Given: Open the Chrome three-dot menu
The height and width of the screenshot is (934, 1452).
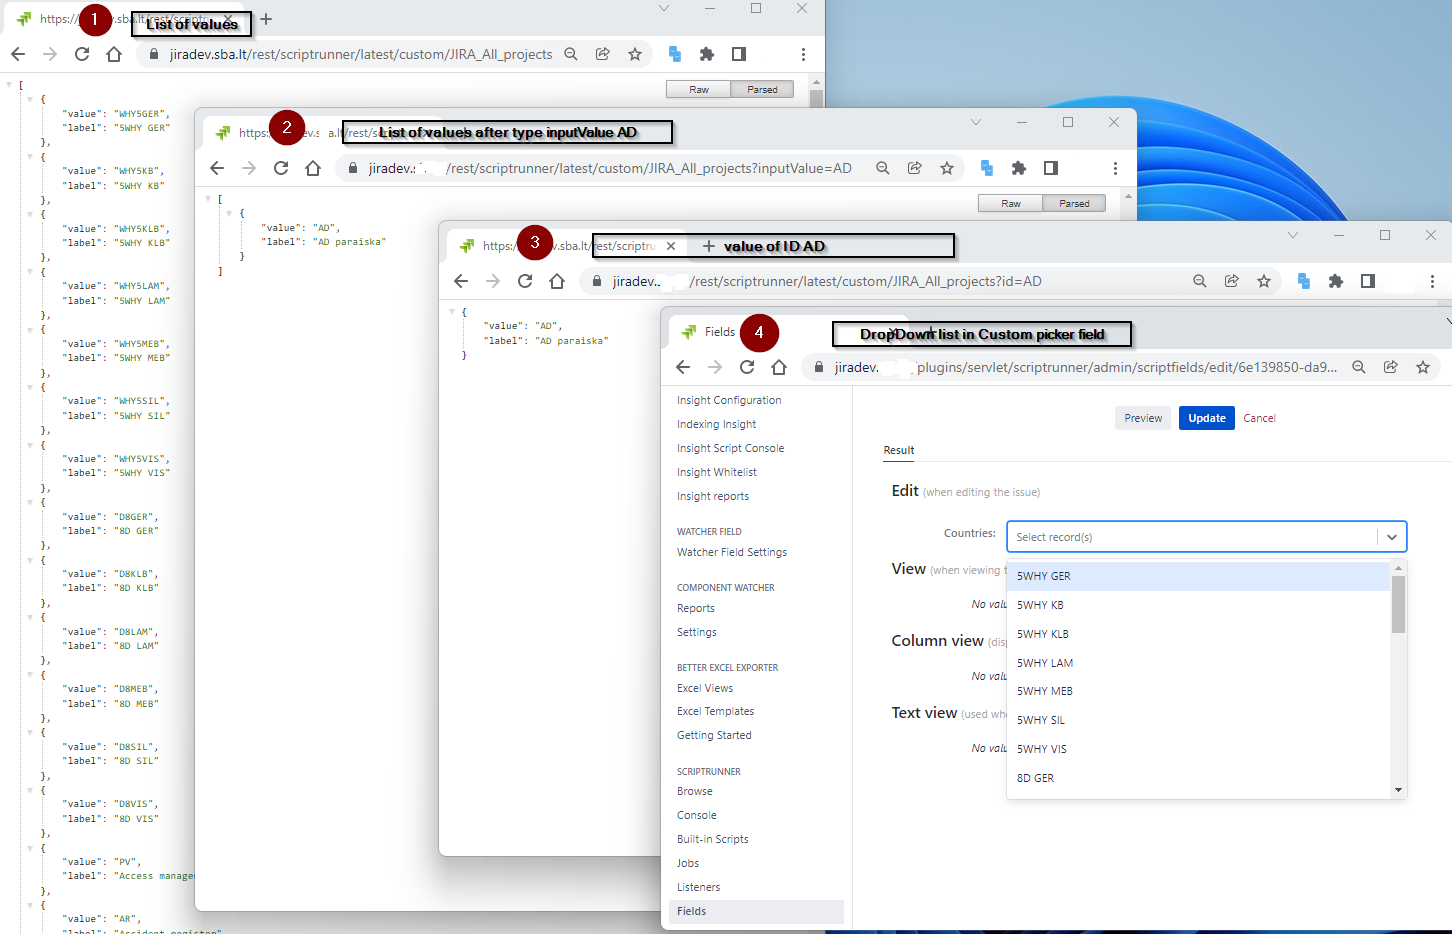Looking at the screenshot, I should [804, 55].
